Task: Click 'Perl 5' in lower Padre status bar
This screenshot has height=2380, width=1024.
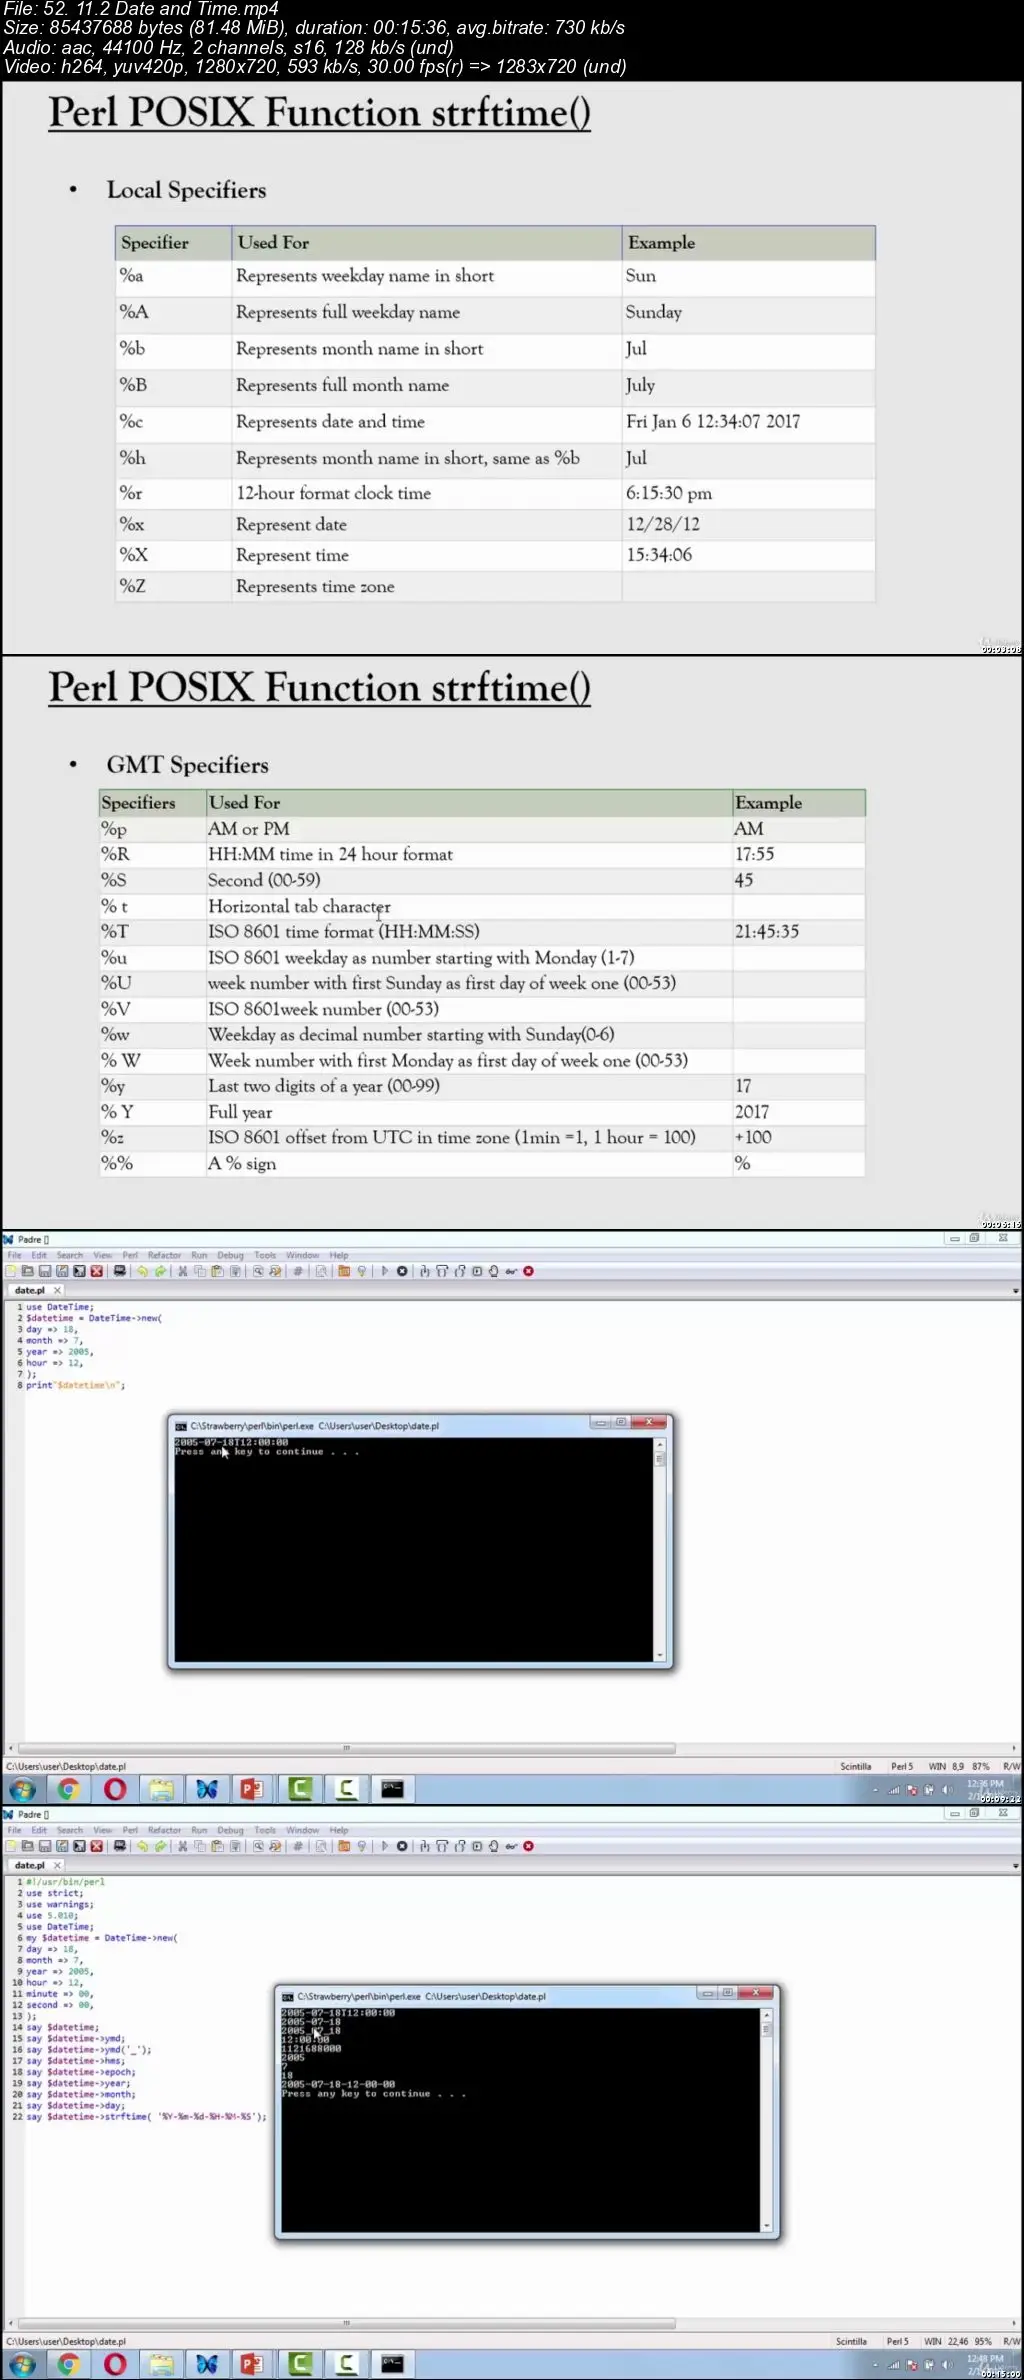Action: pos(897,2341)
